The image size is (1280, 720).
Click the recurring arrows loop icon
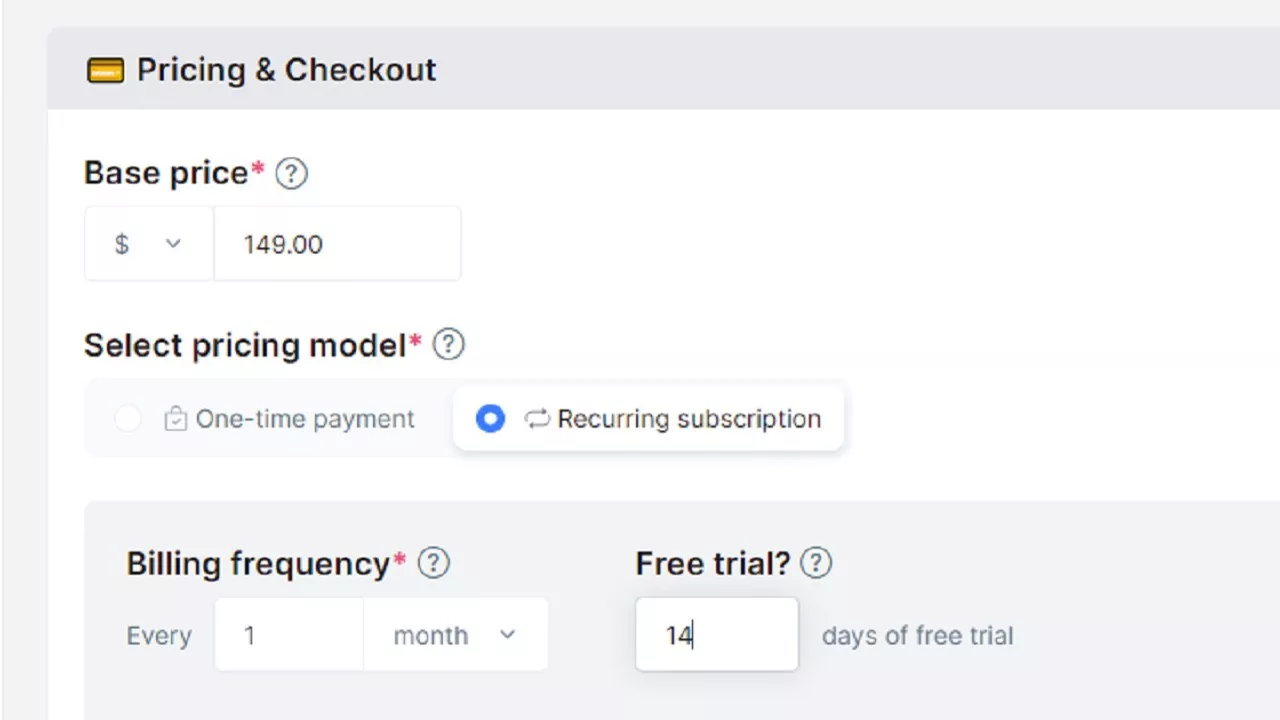pos(538,419)
